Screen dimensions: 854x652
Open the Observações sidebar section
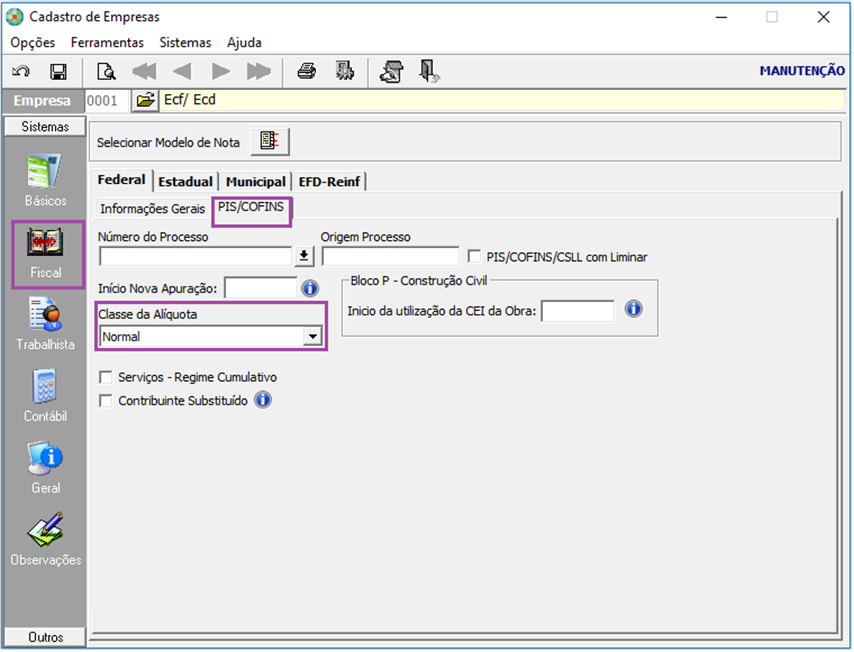pyautogui.click(x=45, y=540)
